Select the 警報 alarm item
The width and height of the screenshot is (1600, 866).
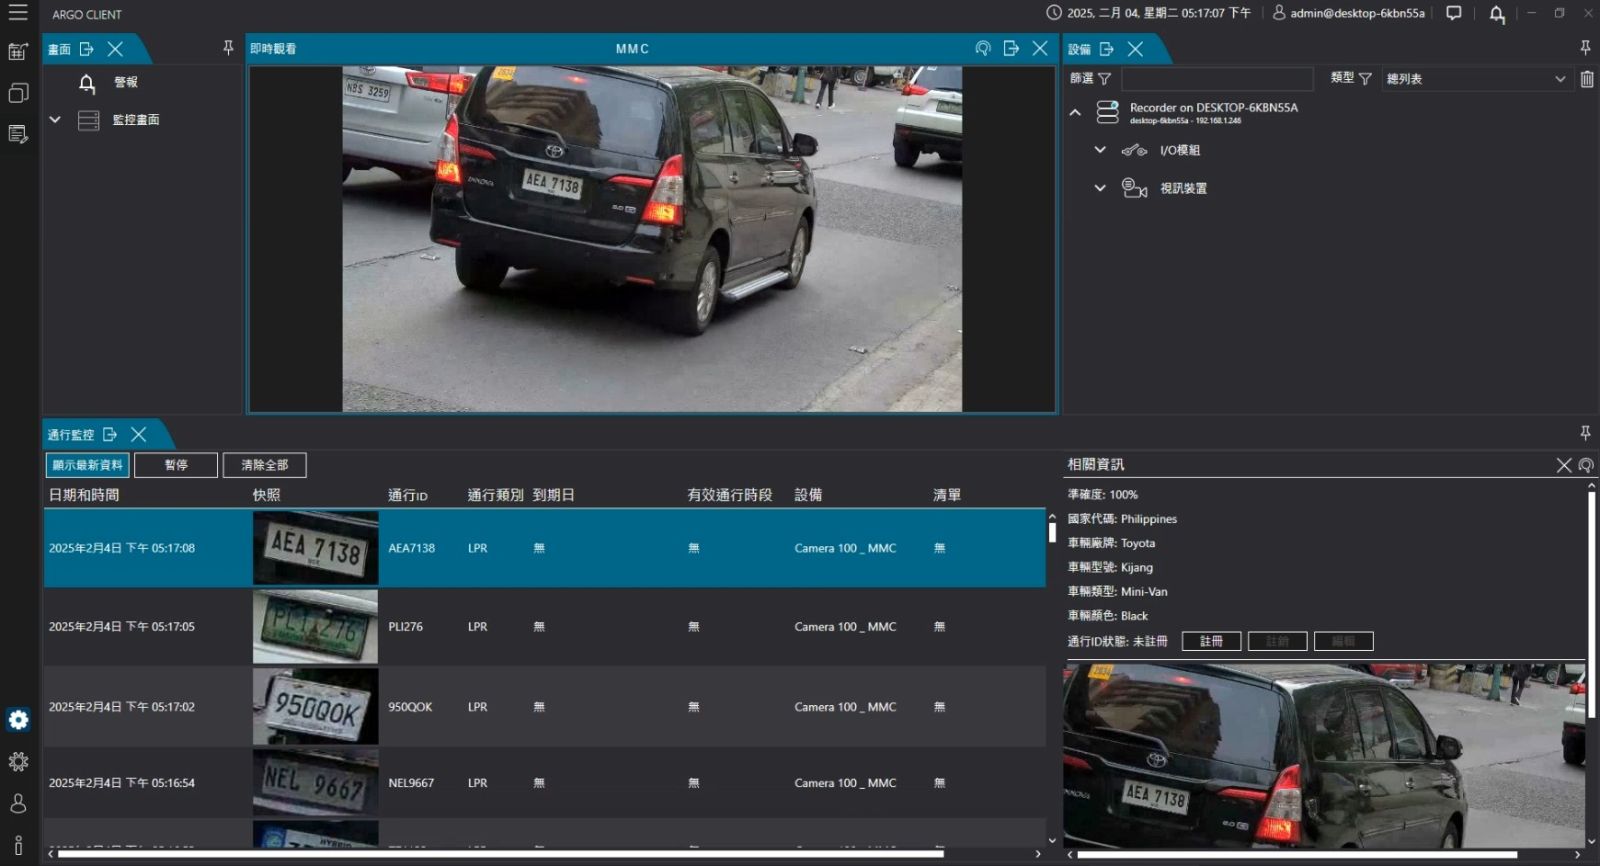click(125, 83)
